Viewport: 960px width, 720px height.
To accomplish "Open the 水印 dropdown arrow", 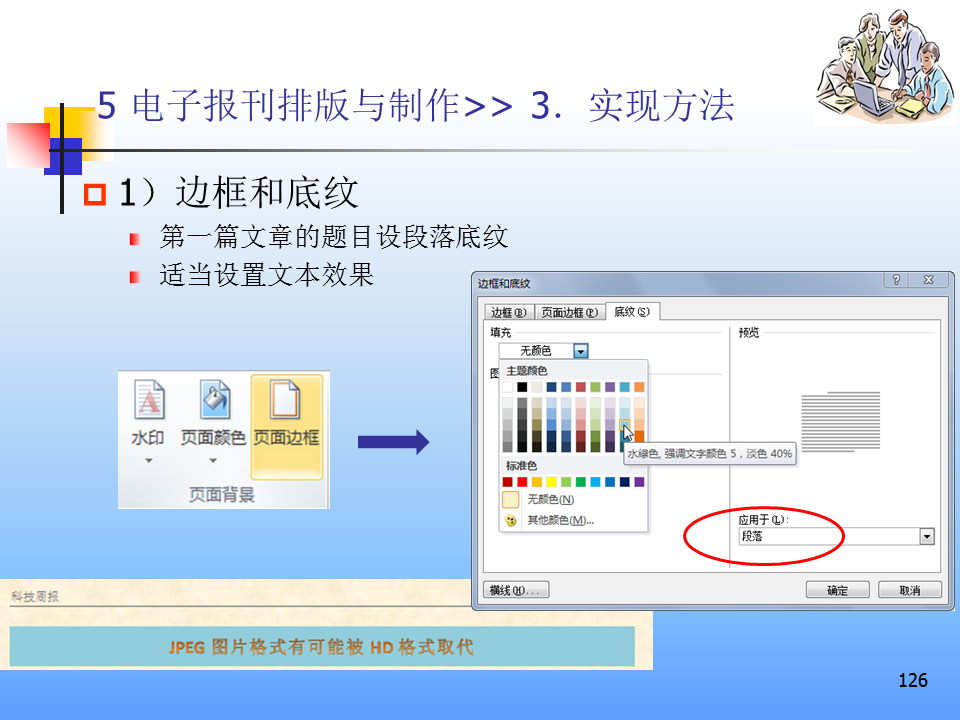I will 148,460.
